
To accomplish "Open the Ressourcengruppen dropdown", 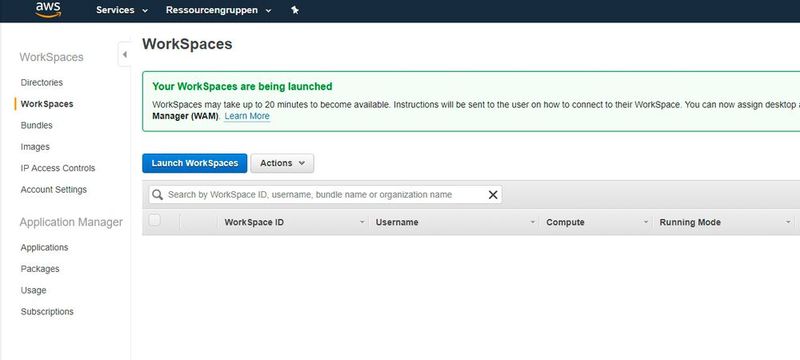I will (218, 10).
